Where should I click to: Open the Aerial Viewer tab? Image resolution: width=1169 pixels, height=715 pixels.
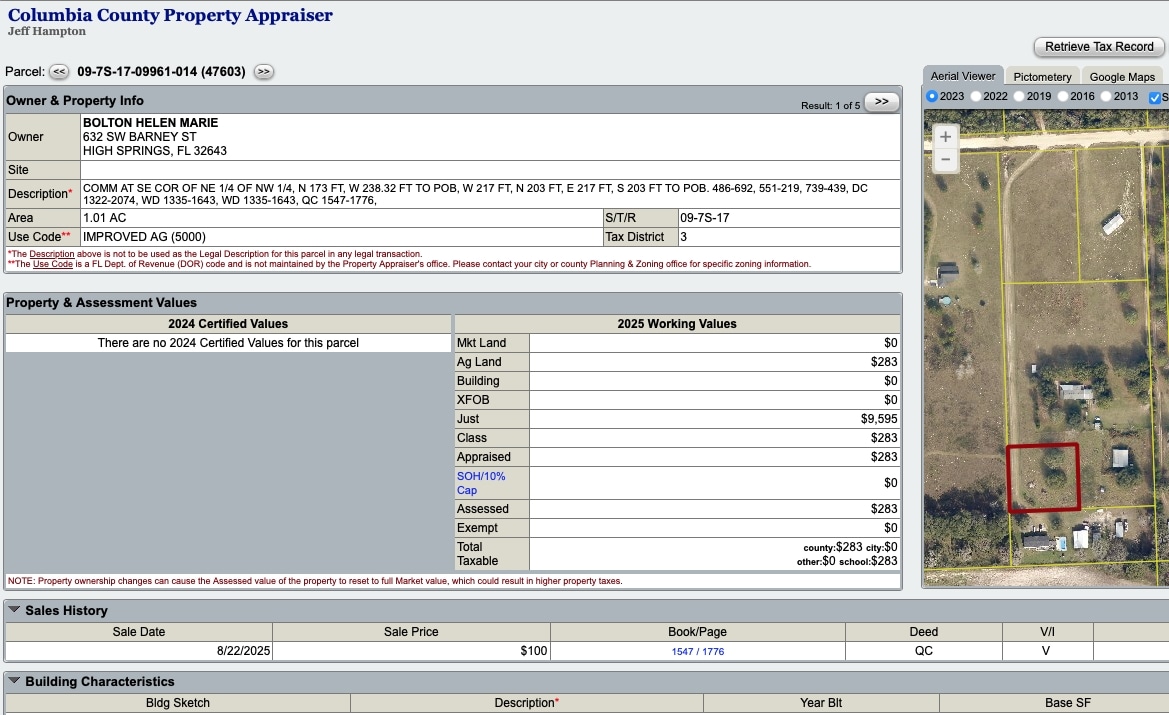click(962, 76)
